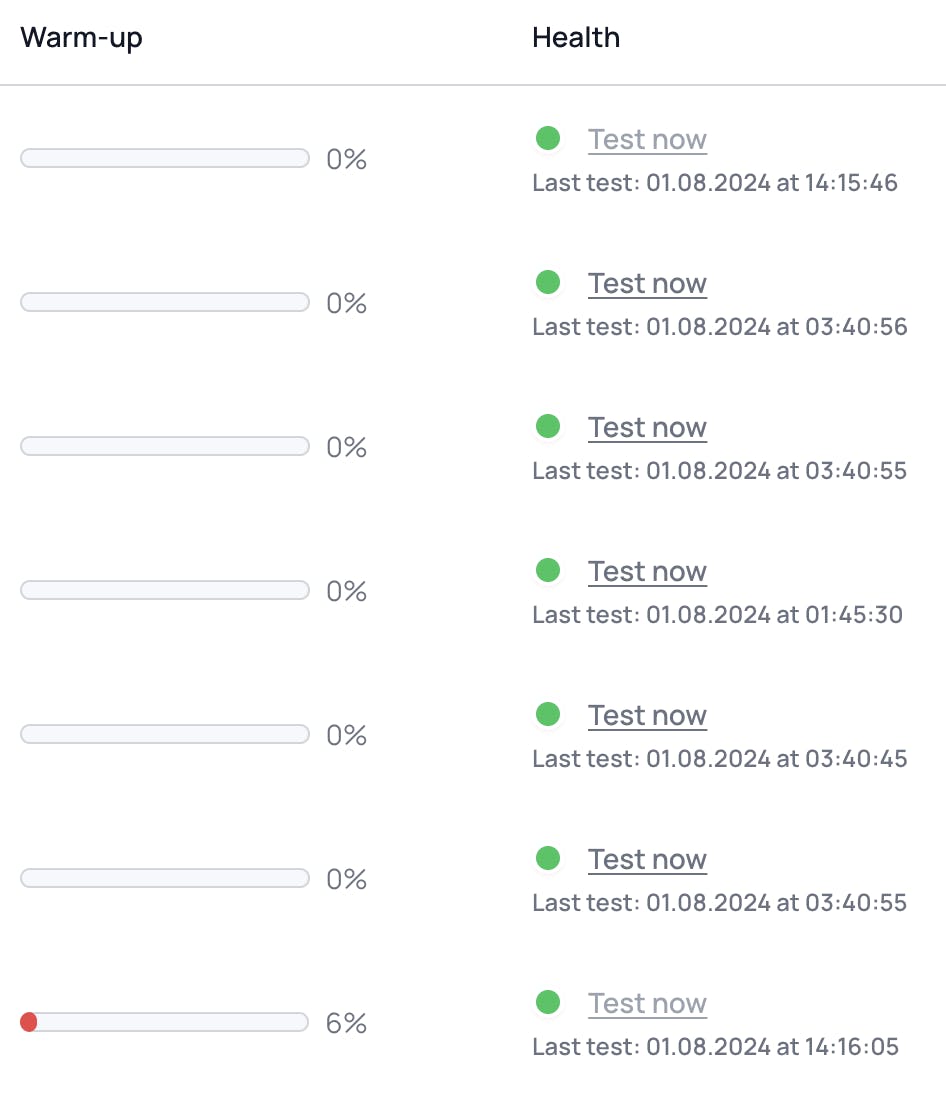Viewport: 946px width, 1104px height.
Task: Sort by the Health column header
Action: tap(576, 38)
